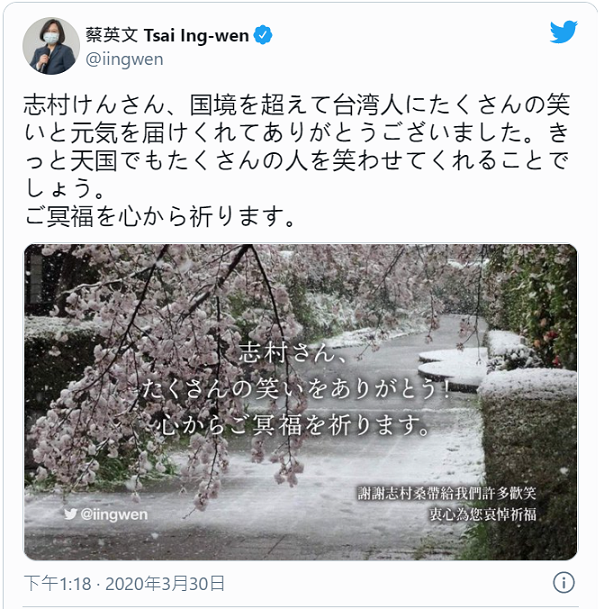Screen dimensions: 604x609
Task: Open the @iingwen handle below the name
Action: pos(124,59)
